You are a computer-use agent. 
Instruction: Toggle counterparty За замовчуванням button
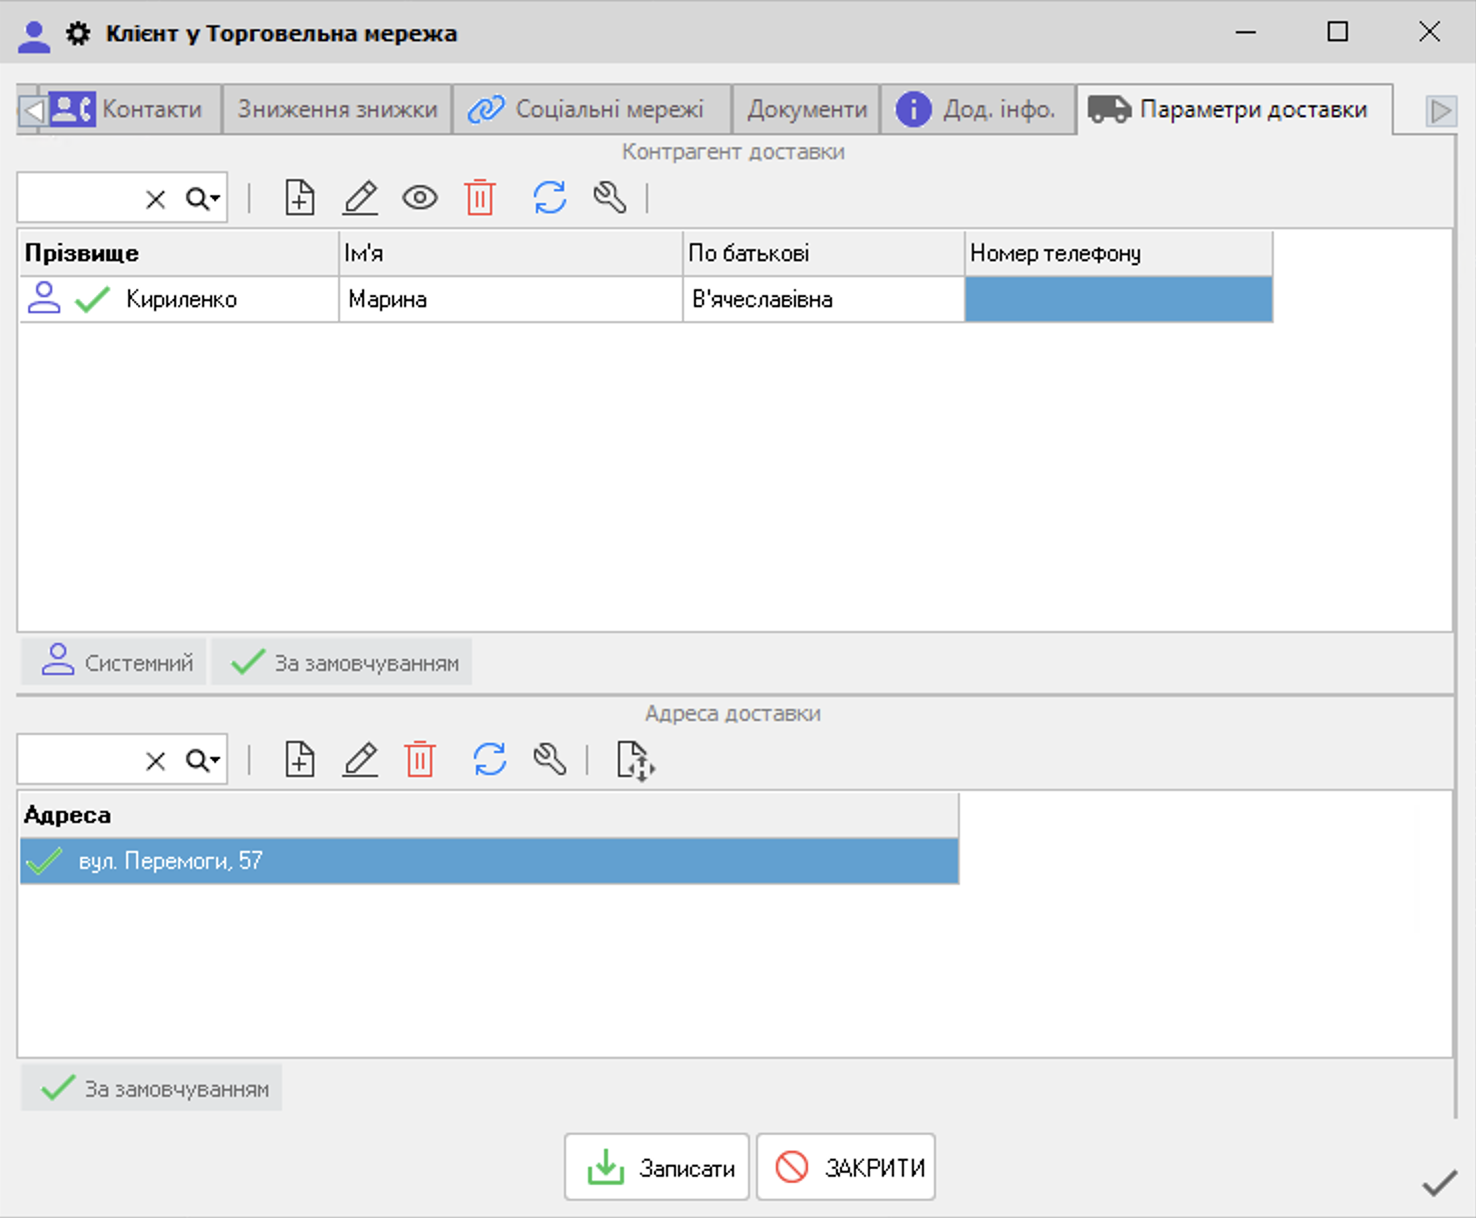(x=342, y=662)
